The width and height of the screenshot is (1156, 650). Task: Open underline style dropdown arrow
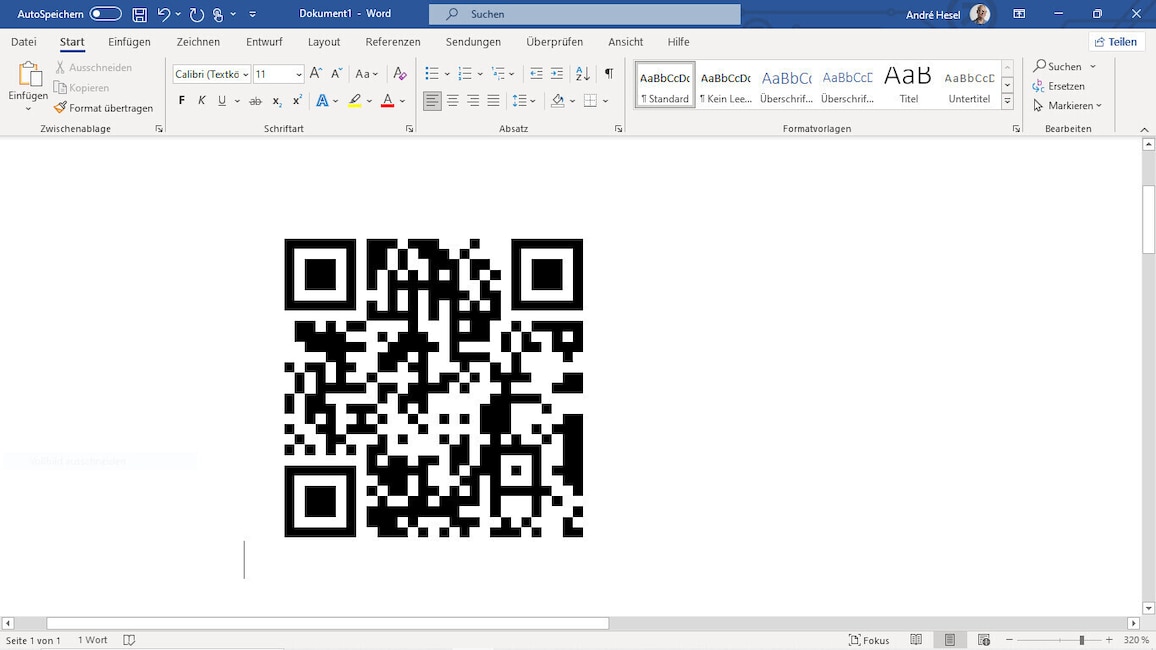(237, 101)
